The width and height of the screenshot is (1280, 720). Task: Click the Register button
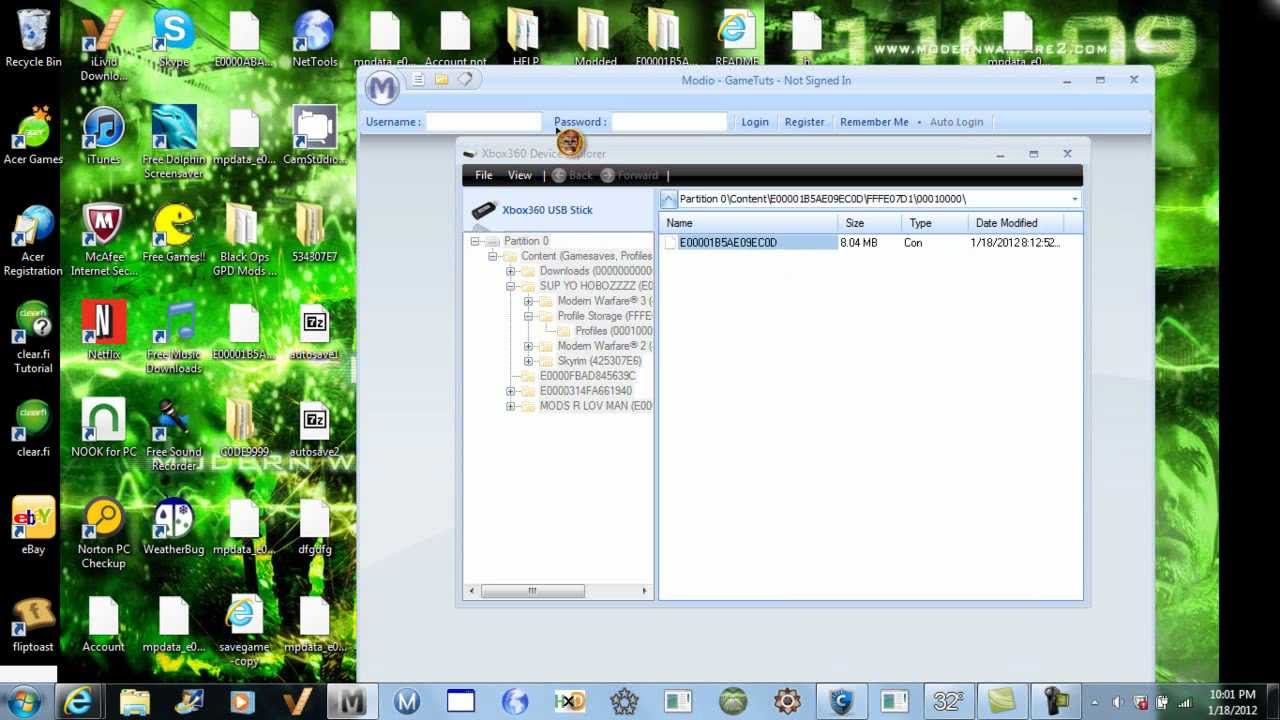coord(804,122)
